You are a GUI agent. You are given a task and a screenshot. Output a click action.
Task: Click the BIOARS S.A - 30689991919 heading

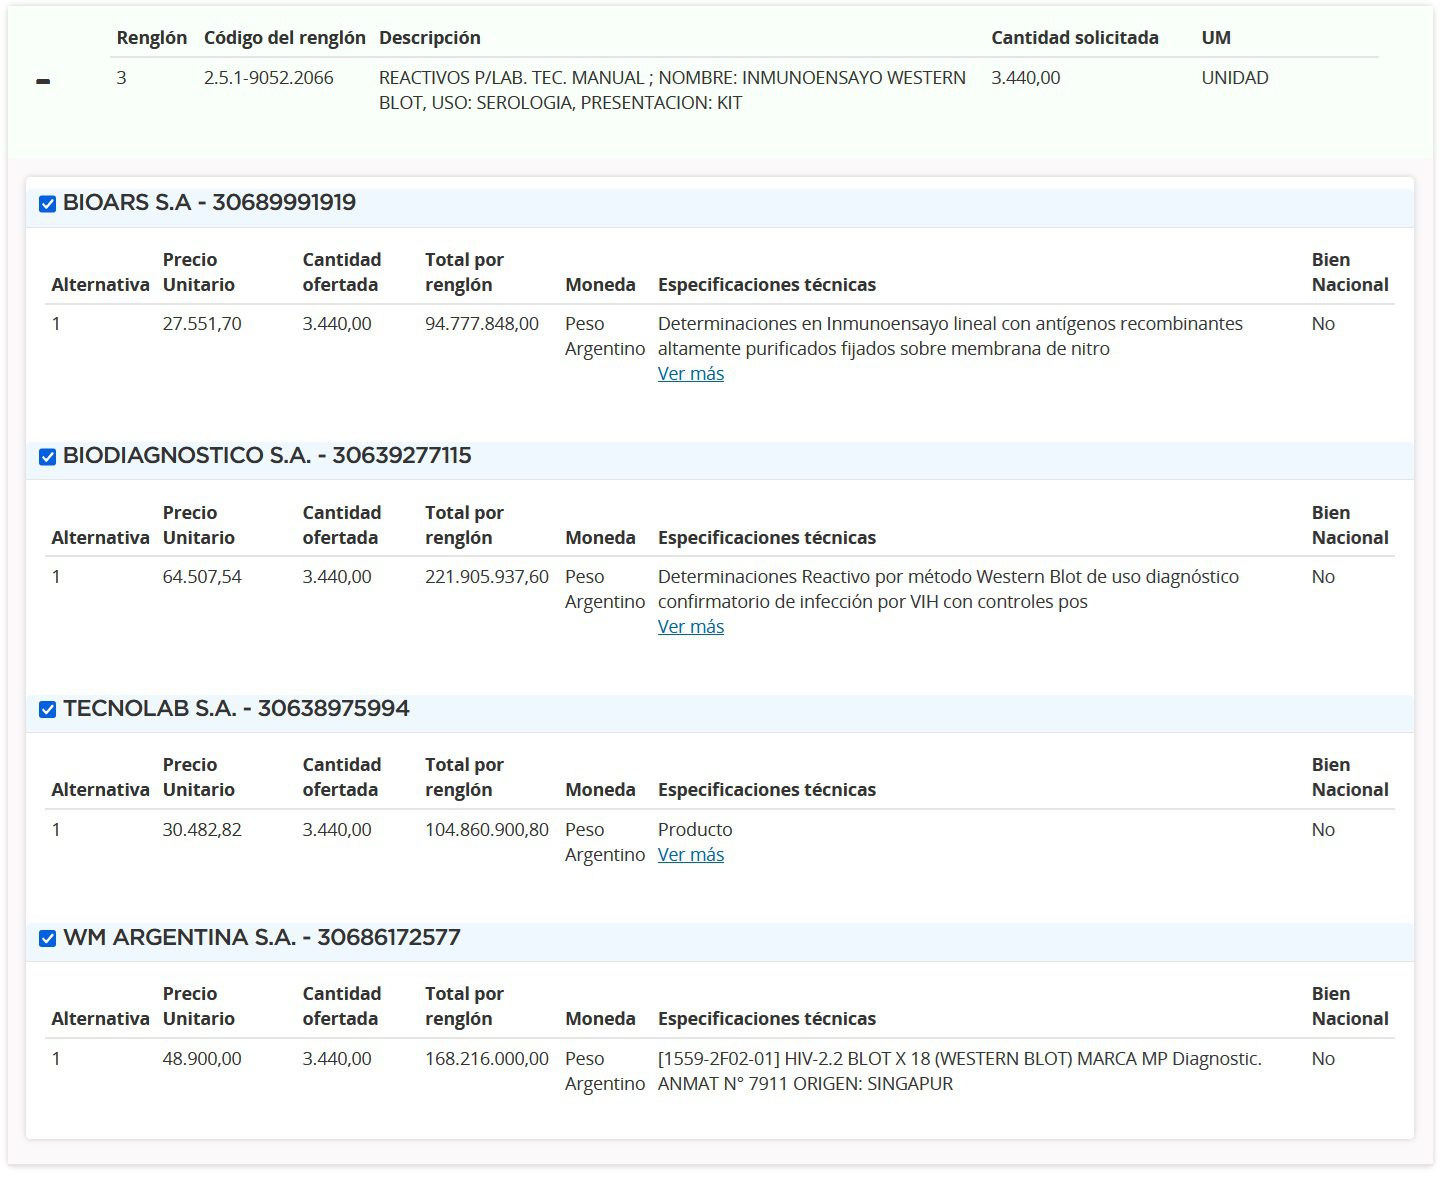(x=209, y=203)
